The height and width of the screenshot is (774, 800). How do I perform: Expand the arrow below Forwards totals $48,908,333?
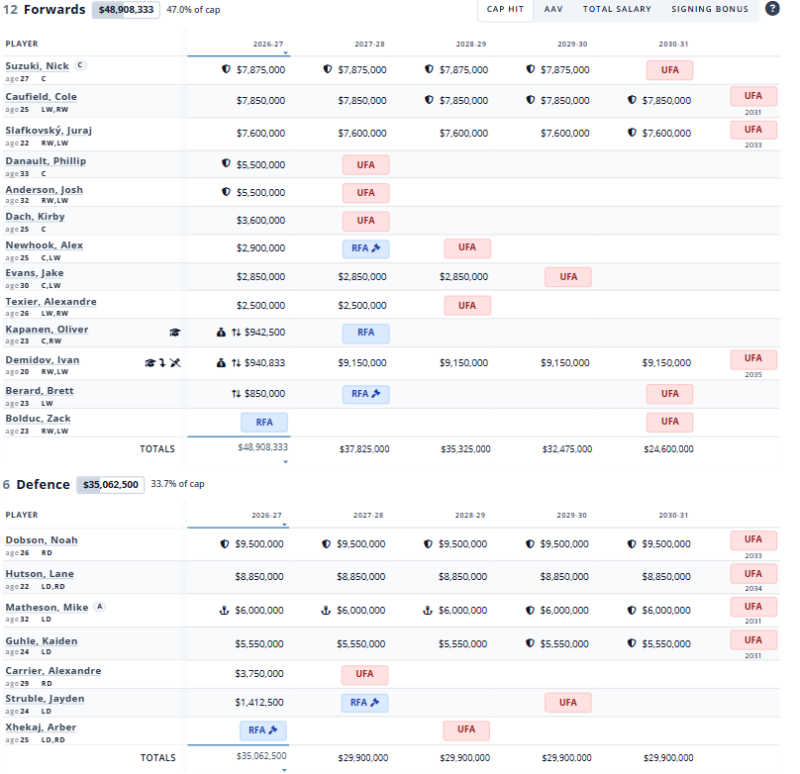point(286,462)
